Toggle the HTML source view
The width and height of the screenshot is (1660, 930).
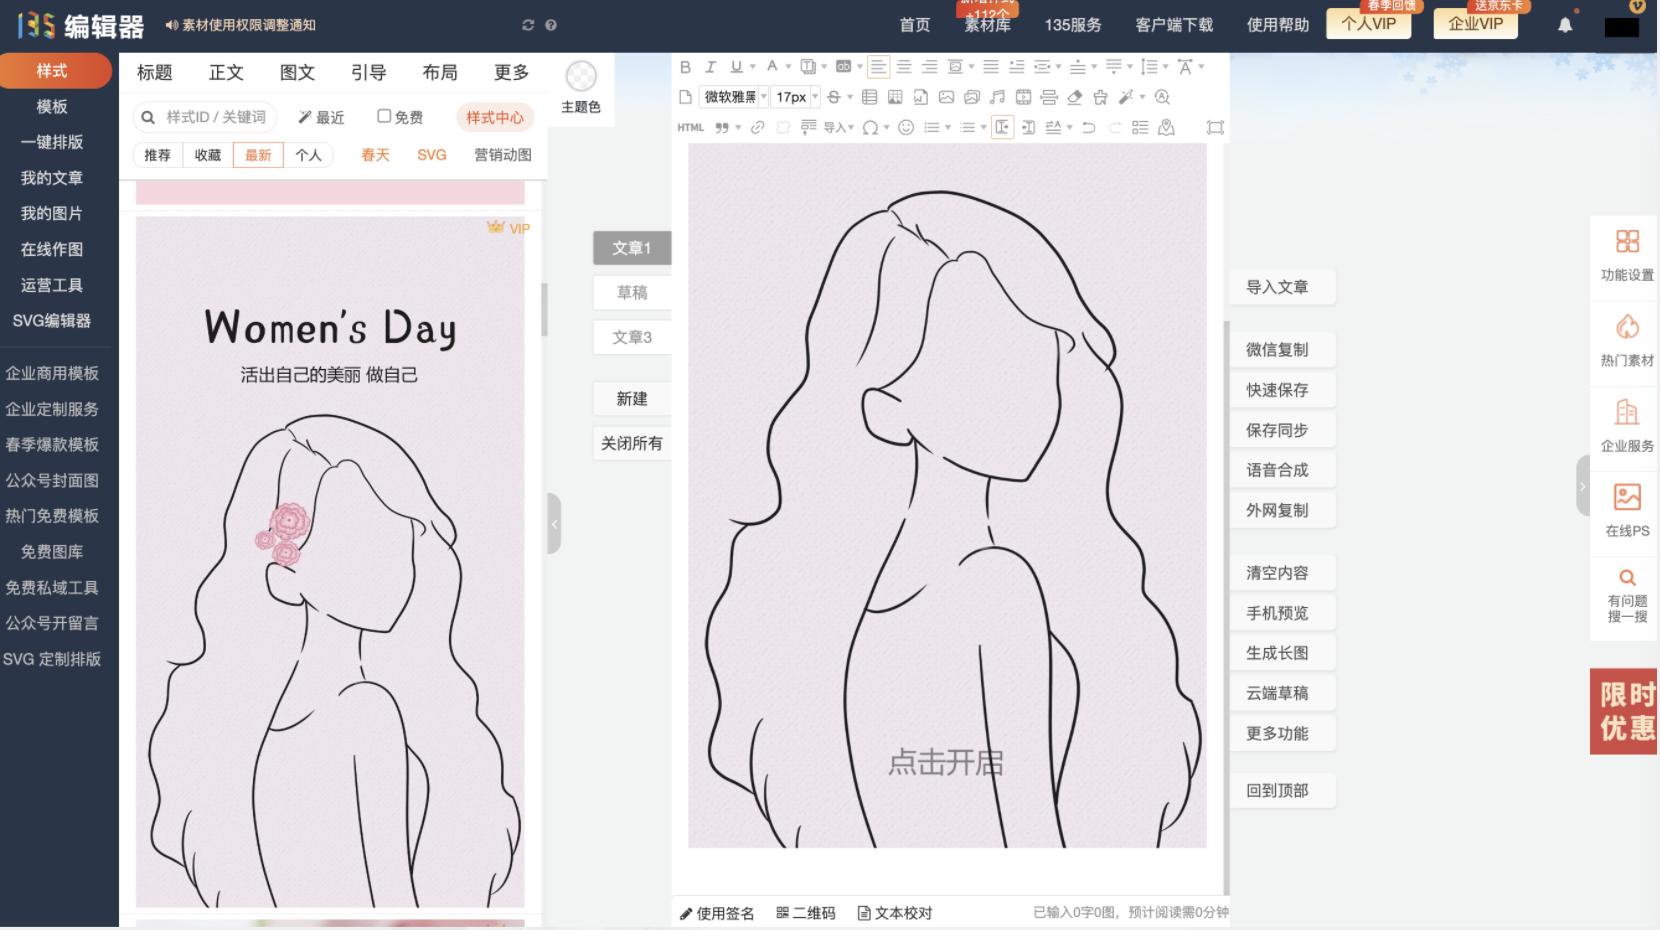[x=690, y=127]
